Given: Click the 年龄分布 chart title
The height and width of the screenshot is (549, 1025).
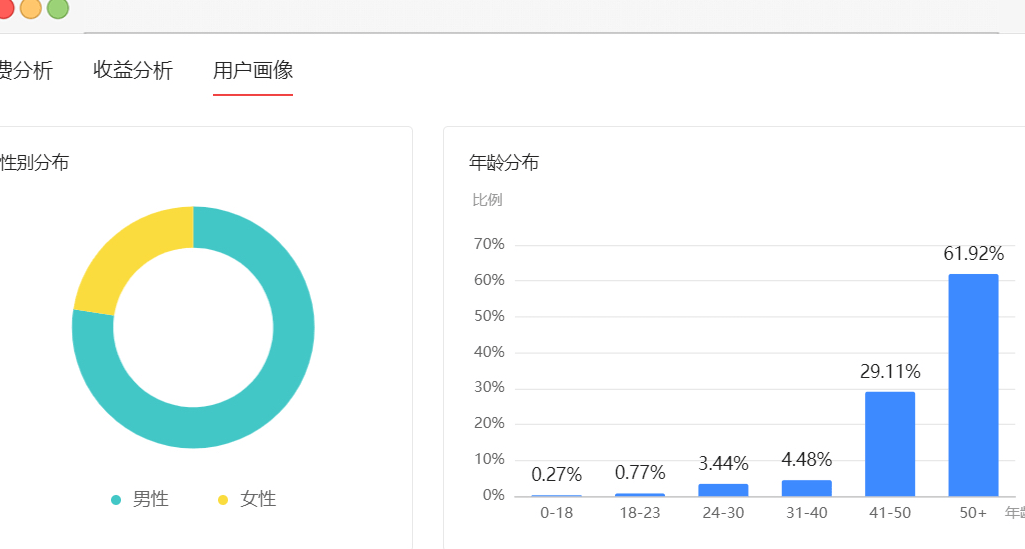Looking at the screenshot, I should pos(504,162).
